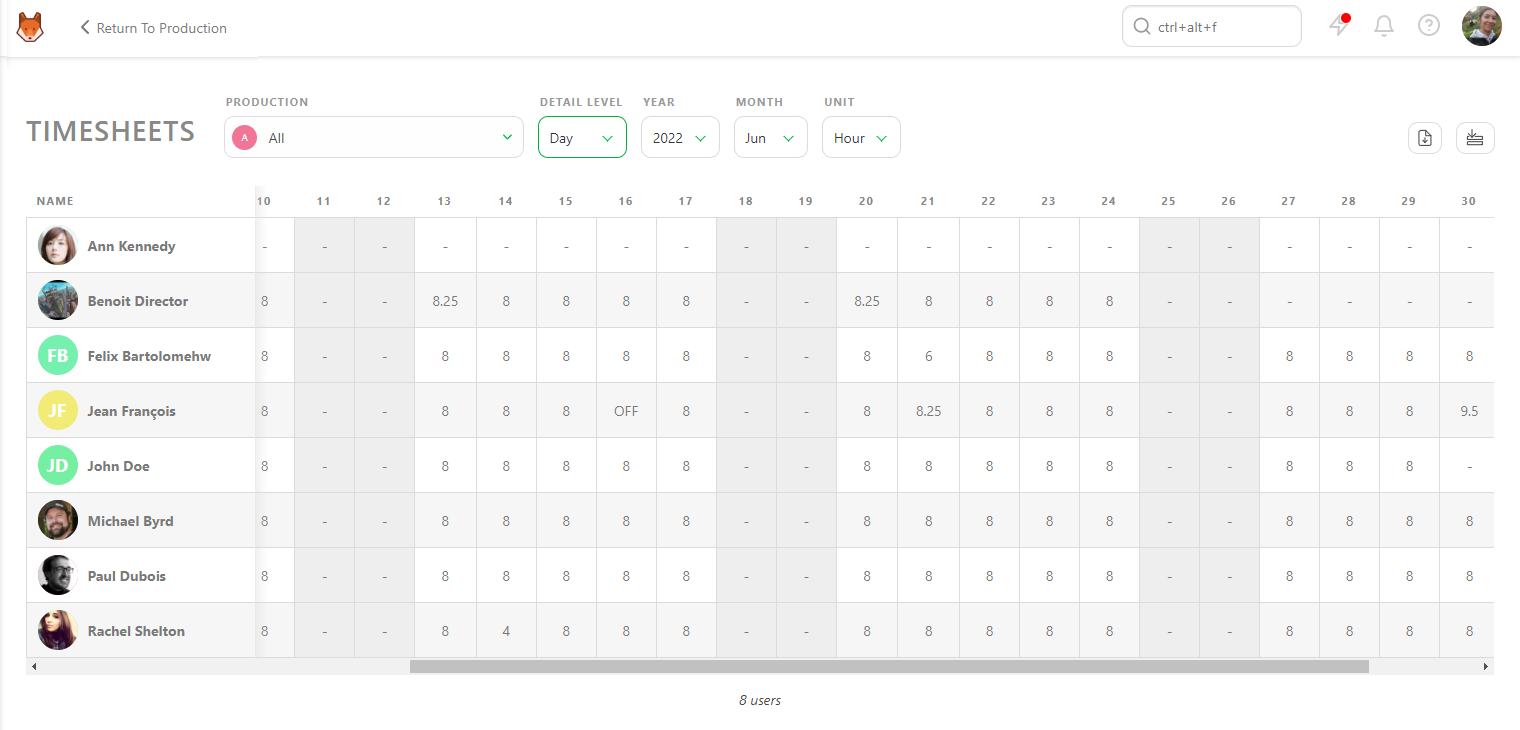Go back via Return To Production
This screenshot has width=1520, height=730.
tap(154, 28)
